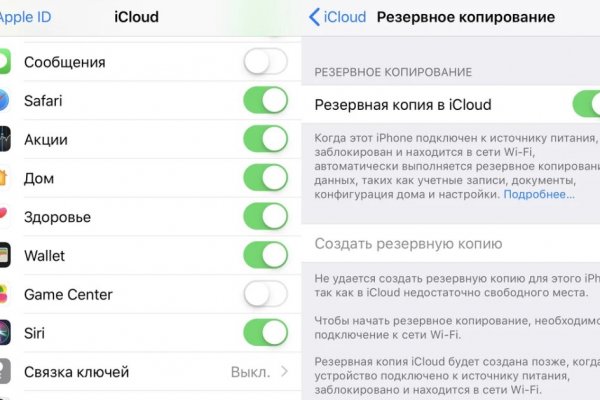Tap the Wallet app icon
The height and width of the screenshot is (400, 600).
tap(4, 256)
